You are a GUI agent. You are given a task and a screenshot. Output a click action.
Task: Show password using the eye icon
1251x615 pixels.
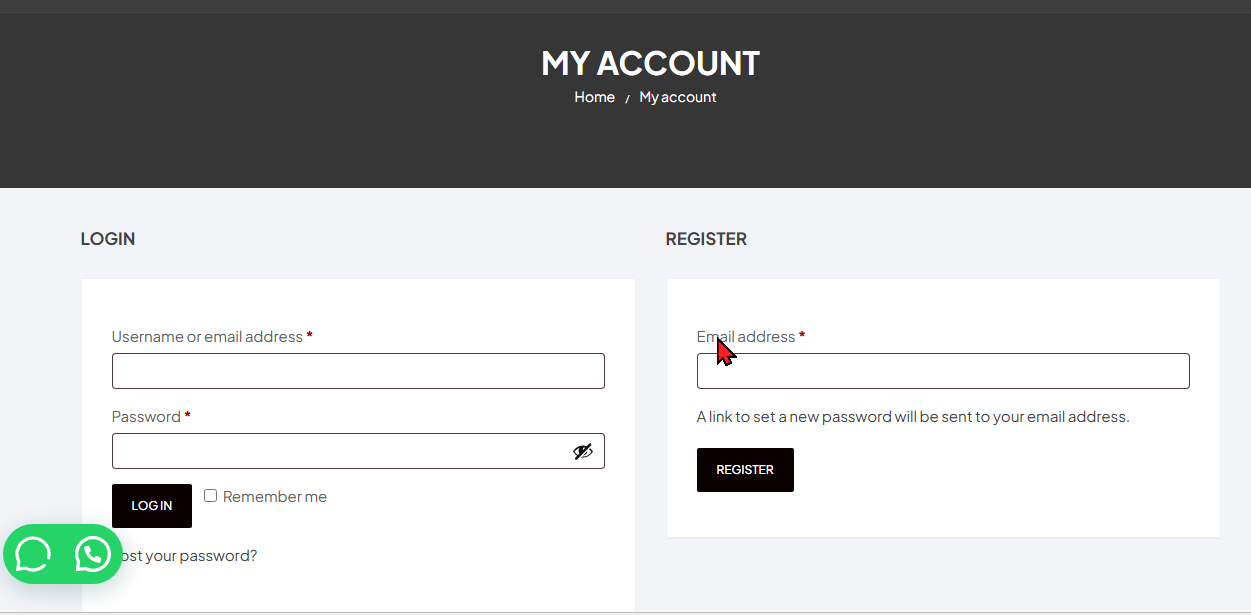(x=583, y=451)
